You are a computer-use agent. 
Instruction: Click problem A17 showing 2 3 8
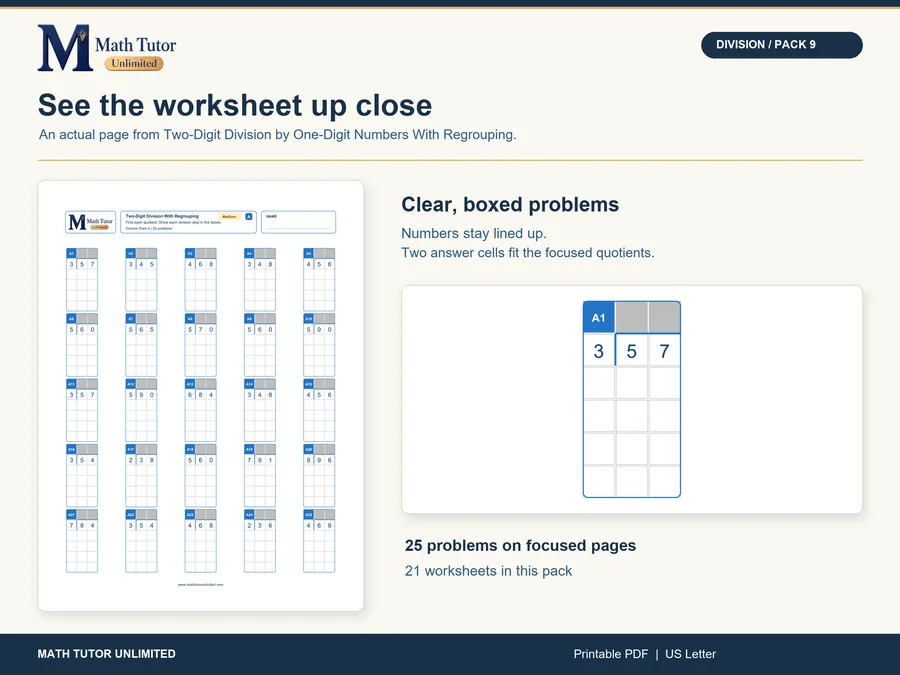point(141,476)
